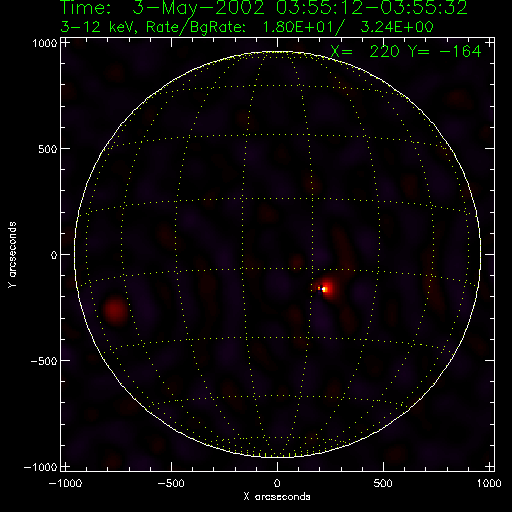The image size is (512, 512).
Task: Click the north pole of the solar grid
Action: (277, 52)
